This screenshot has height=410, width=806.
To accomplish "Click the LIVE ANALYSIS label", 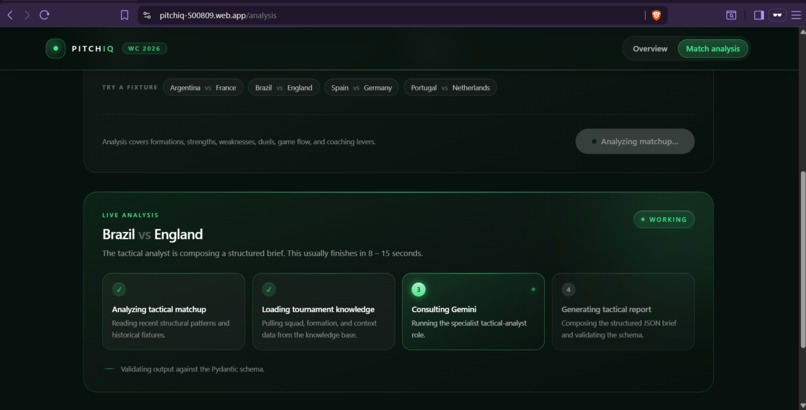I will [x=131, y=215].
